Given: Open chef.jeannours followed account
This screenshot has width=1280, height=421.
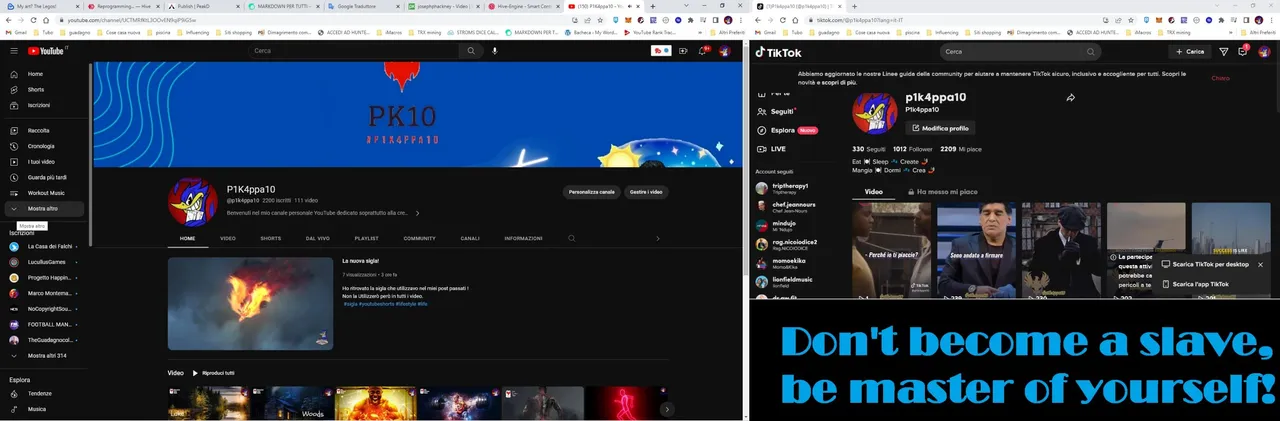Looking at the screenshot, I should pyautogui.click(x=788, y=207).
